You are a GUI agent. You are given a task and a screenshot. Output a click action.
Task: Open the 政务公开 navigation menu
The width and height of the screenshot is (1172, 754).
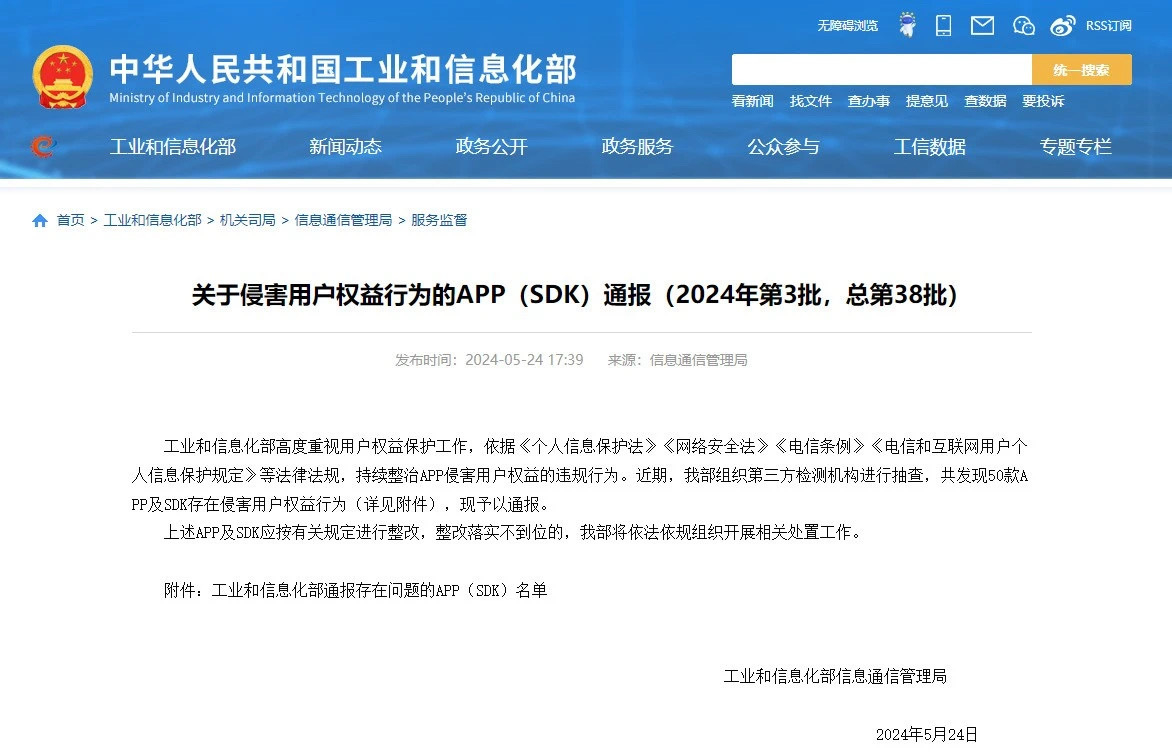(491, 147)
